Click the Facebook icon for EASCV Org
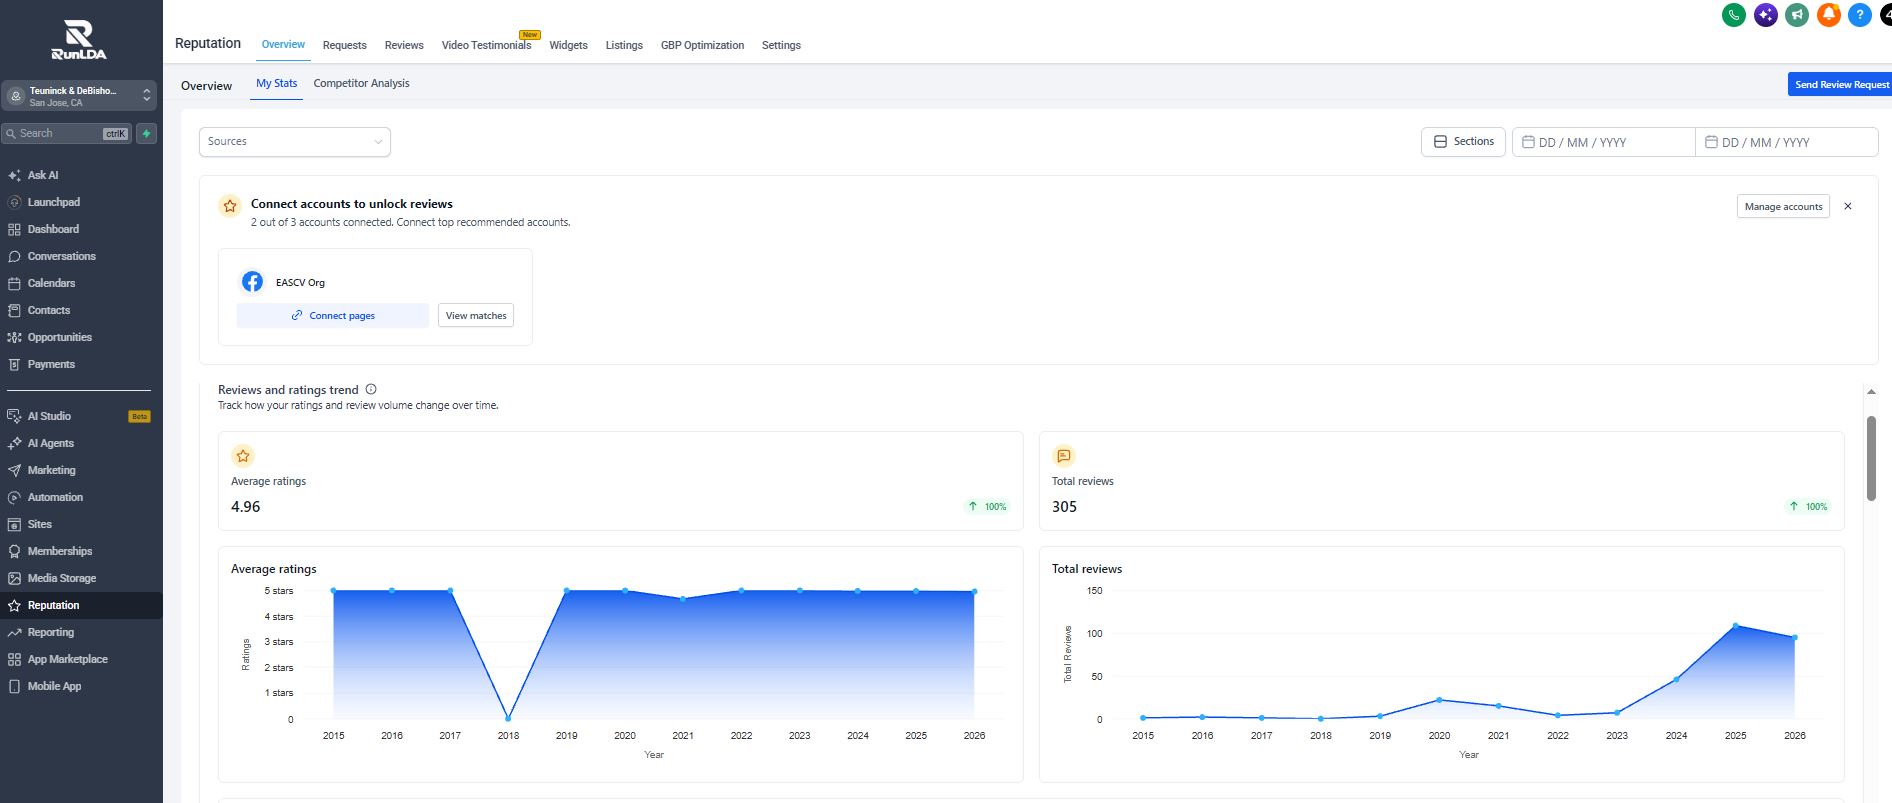This screenshot has width=1892, height=803. tap(253, 282)
